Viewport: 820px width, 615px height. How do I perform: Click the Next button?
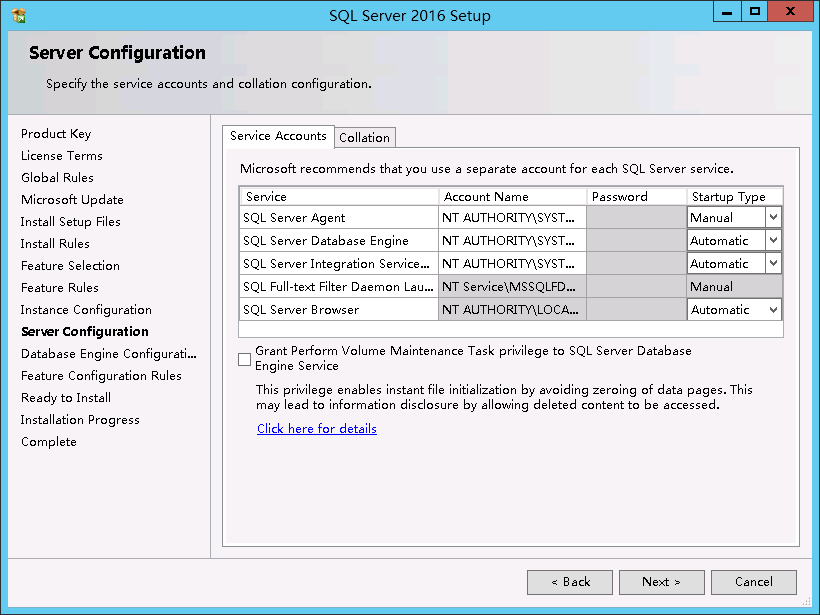(x=662, y=582)
